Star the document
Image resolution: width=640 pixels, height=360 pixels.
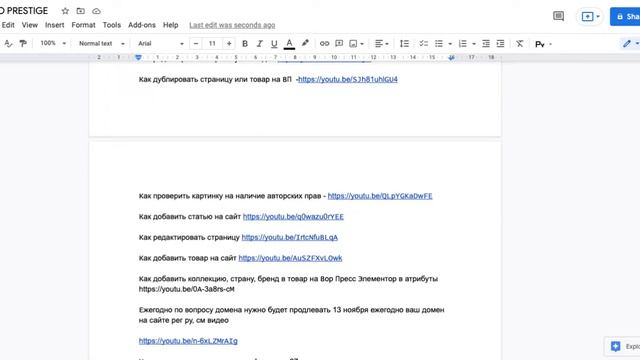pos(65,11)
